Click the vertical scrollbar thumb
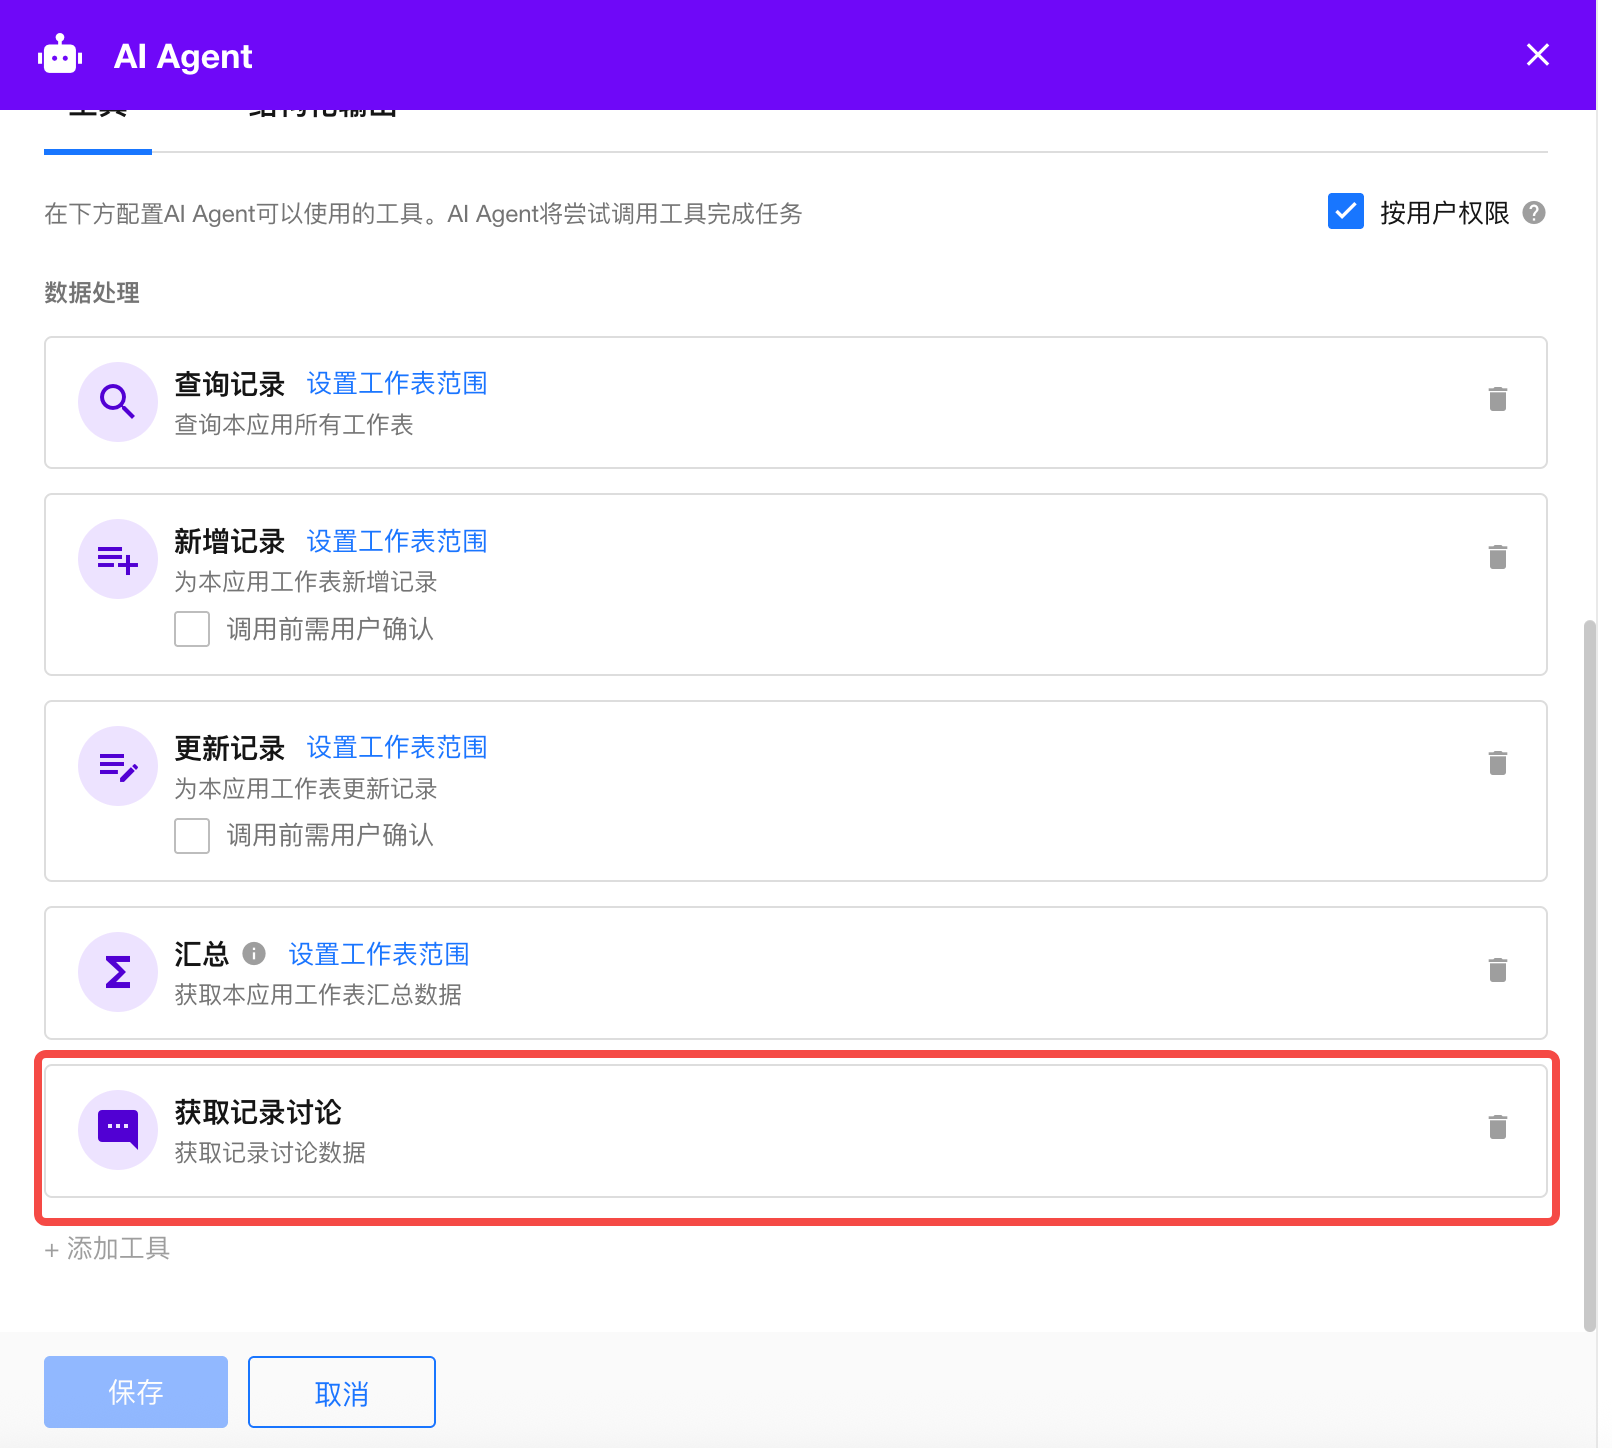Image resolution: width=1612 pixels, height=1448 pixels. coord(1590,976)
